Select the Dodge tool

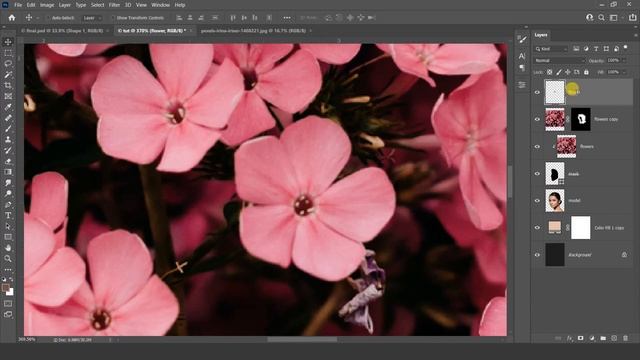[x=8, y=193]
